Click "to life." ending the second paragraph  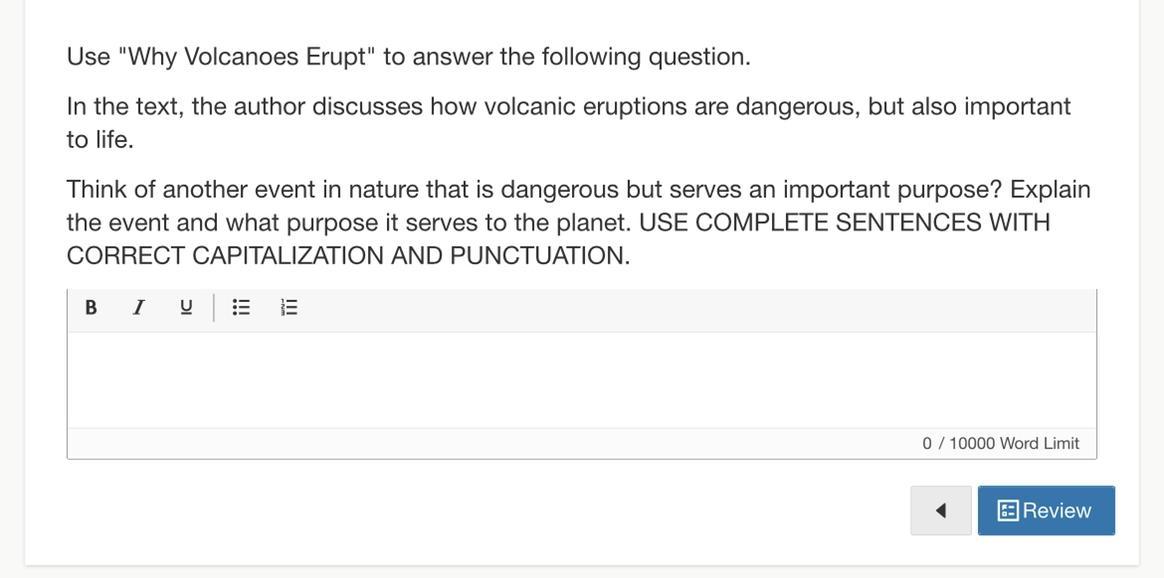click(100, 139)
